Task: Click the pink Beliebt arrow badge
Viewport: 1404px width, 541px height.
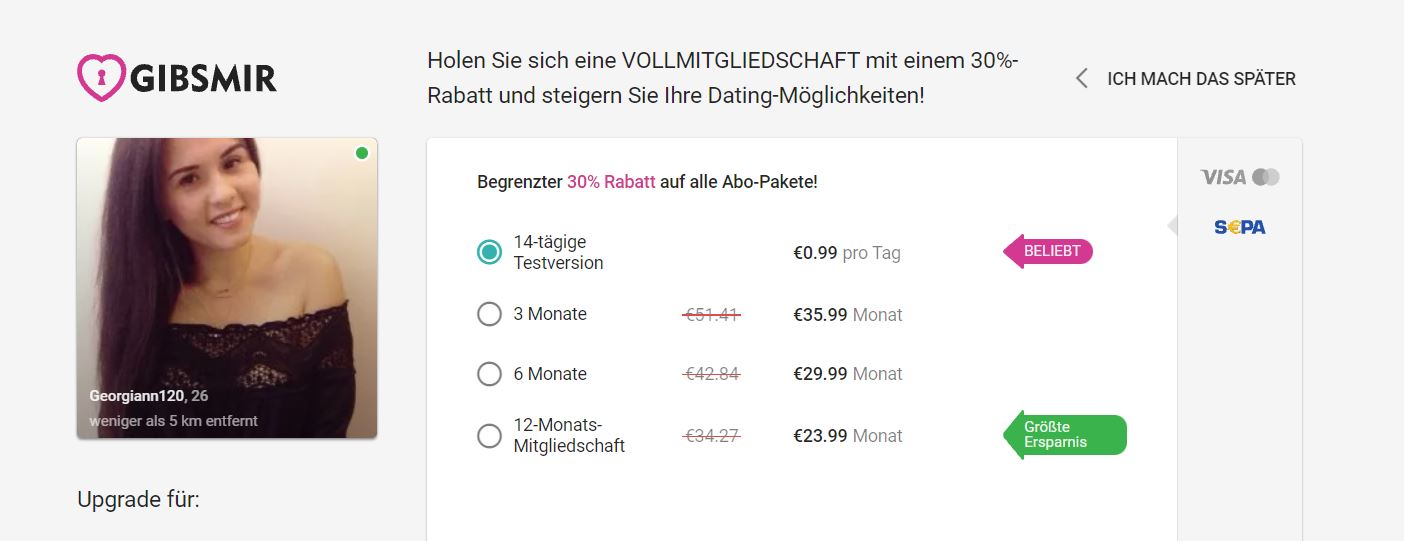Action: click(1048, 251)
